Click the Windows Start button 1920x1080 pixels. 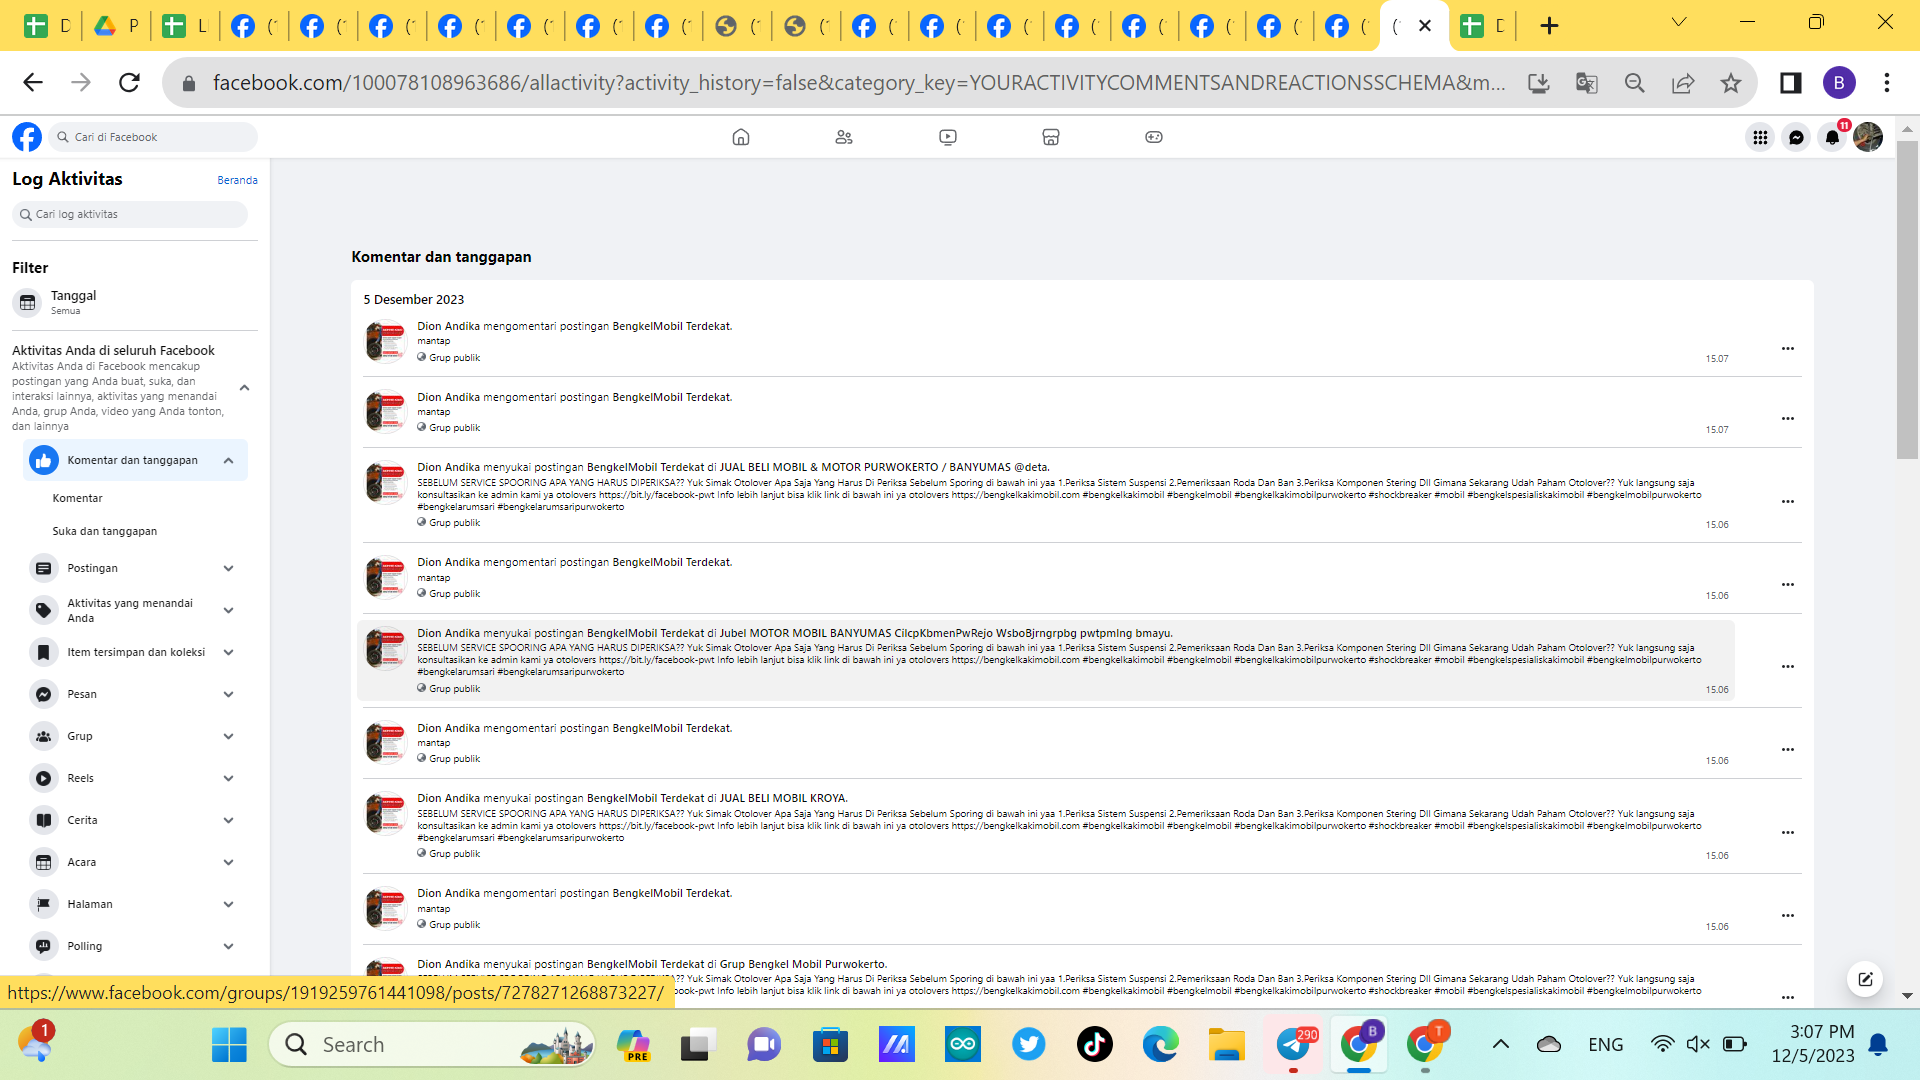click(x=229, y=1045)
